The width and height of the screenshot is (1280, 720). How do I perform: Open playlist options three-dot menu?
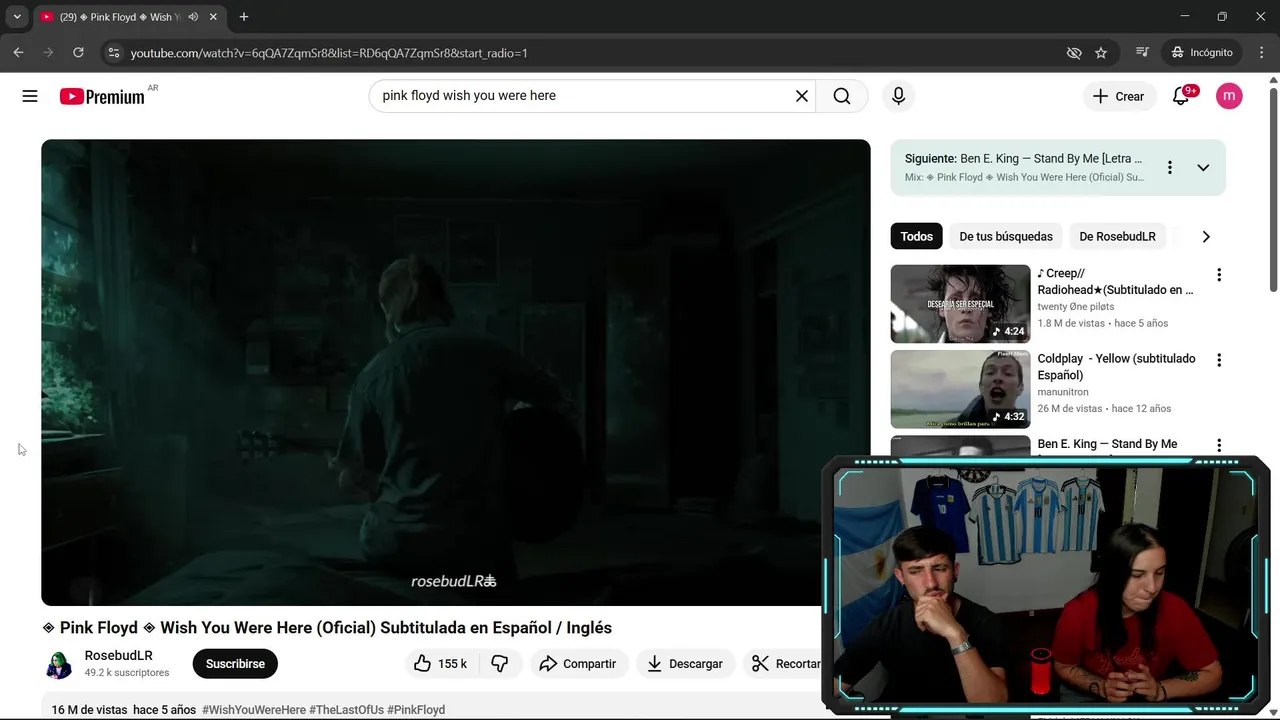1169,168
